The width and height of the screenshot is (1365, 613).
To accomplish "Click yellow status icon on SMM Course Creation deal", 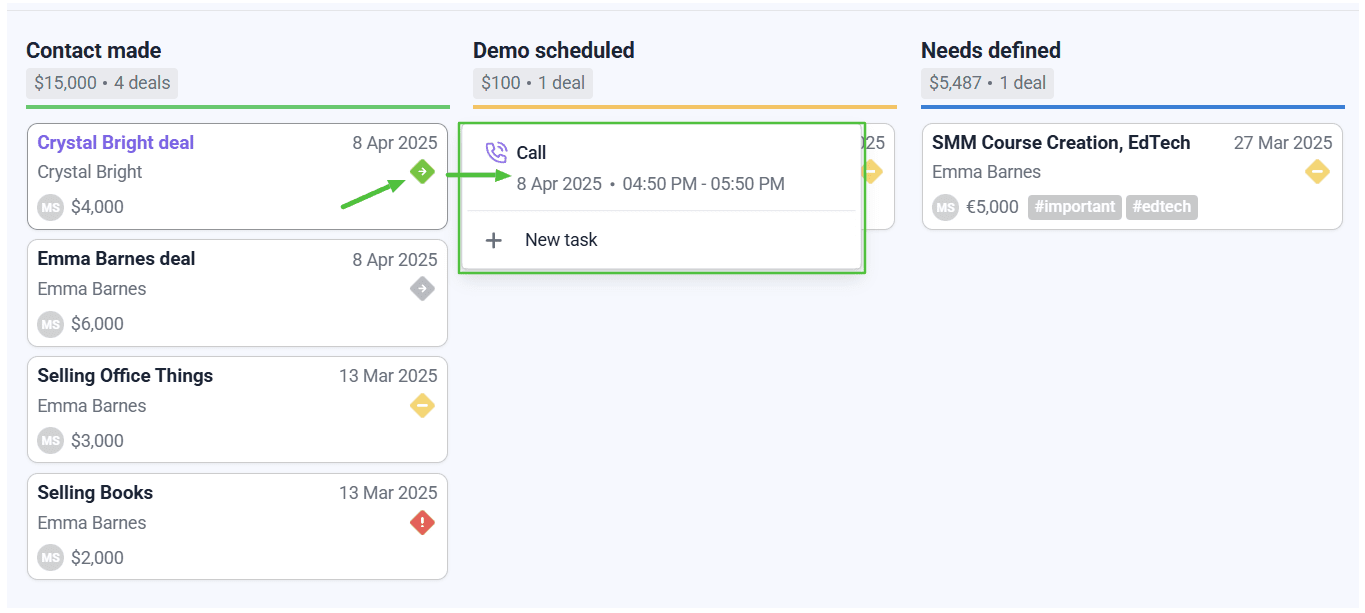I will [1317, 172].
